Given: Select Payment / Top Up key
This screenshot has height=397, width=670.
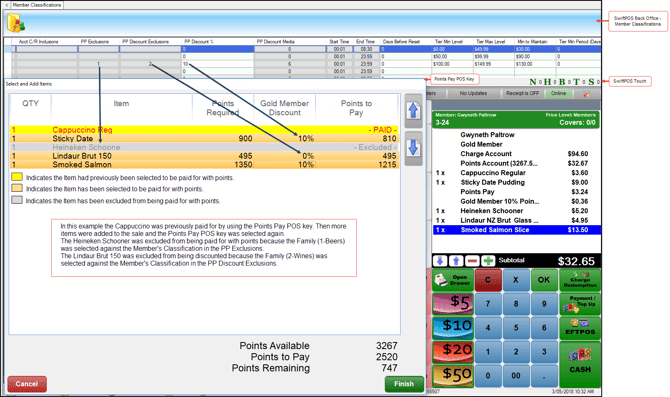Looking at the screenshot, I should [580, 304].
